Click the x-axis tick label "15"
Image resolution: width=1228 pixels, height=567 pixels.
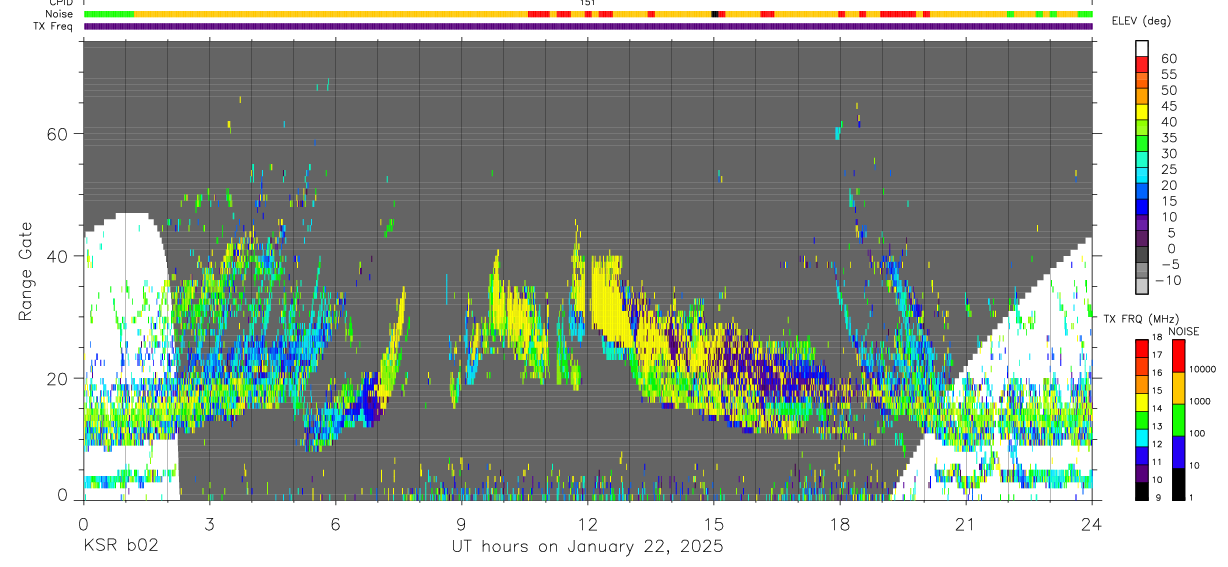(714, 524)
